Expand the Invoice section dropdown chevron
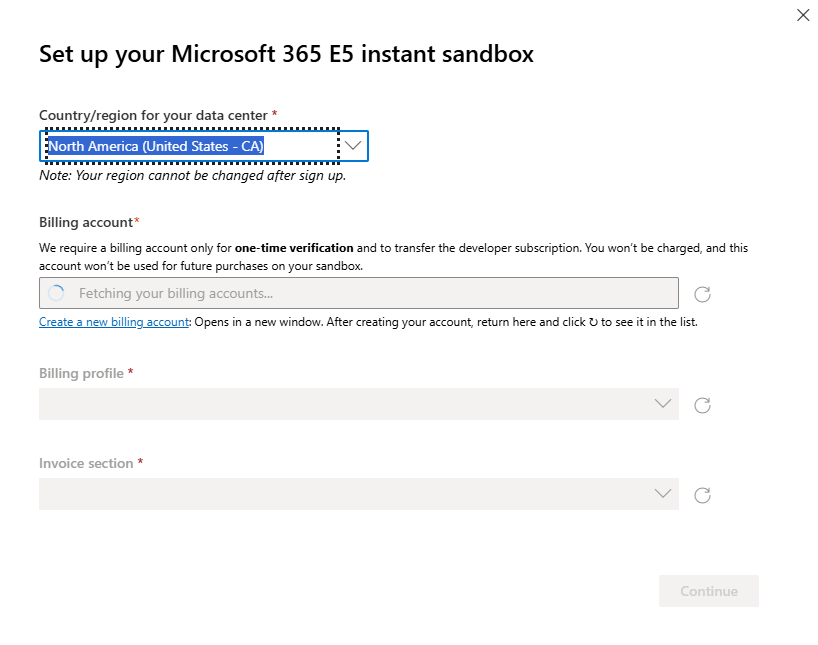 click(663, 493)
